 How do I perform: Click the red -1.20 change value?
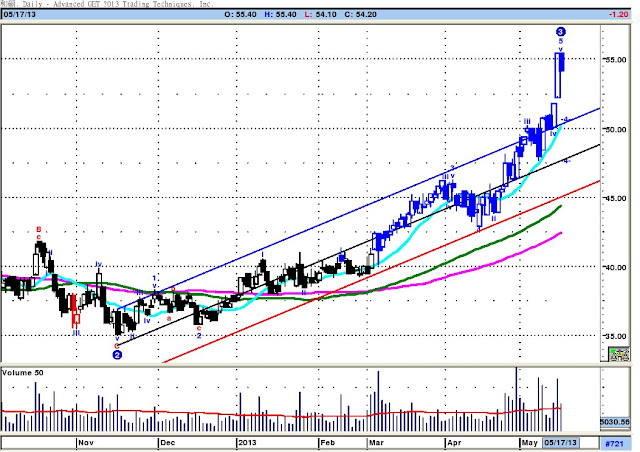click(x=618, y=14)
